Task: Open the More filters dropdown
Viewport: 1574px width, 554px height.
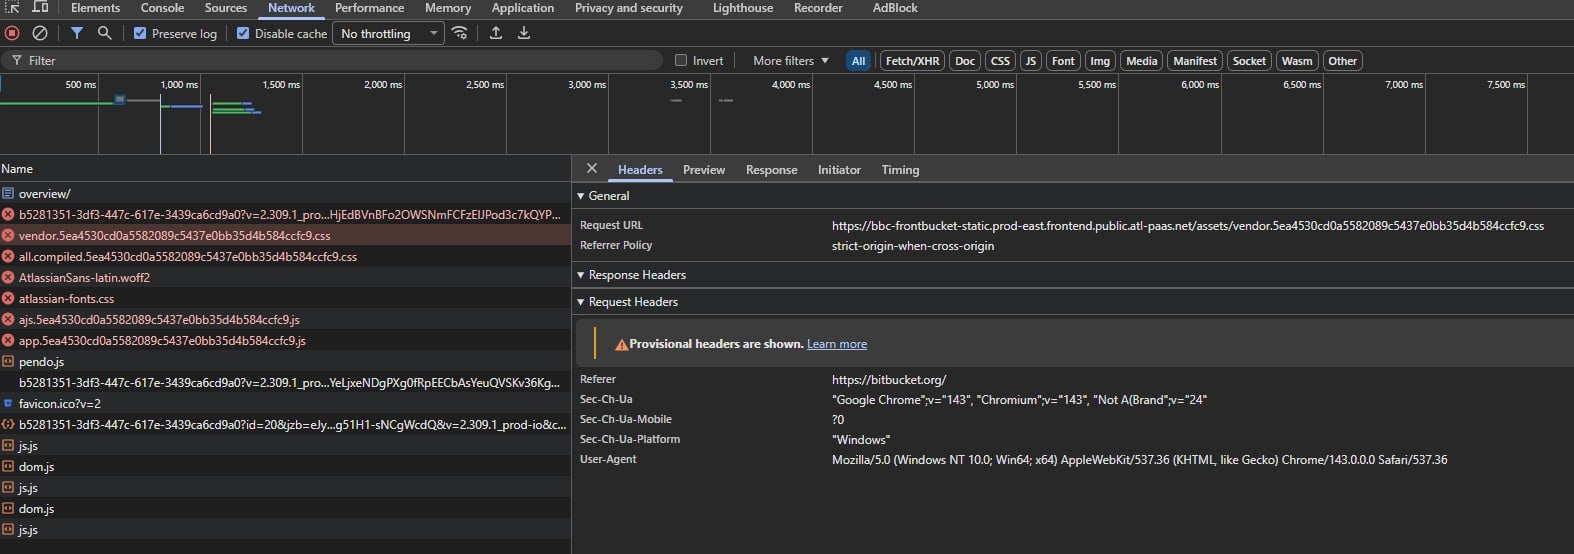Action: coord(791,60)
